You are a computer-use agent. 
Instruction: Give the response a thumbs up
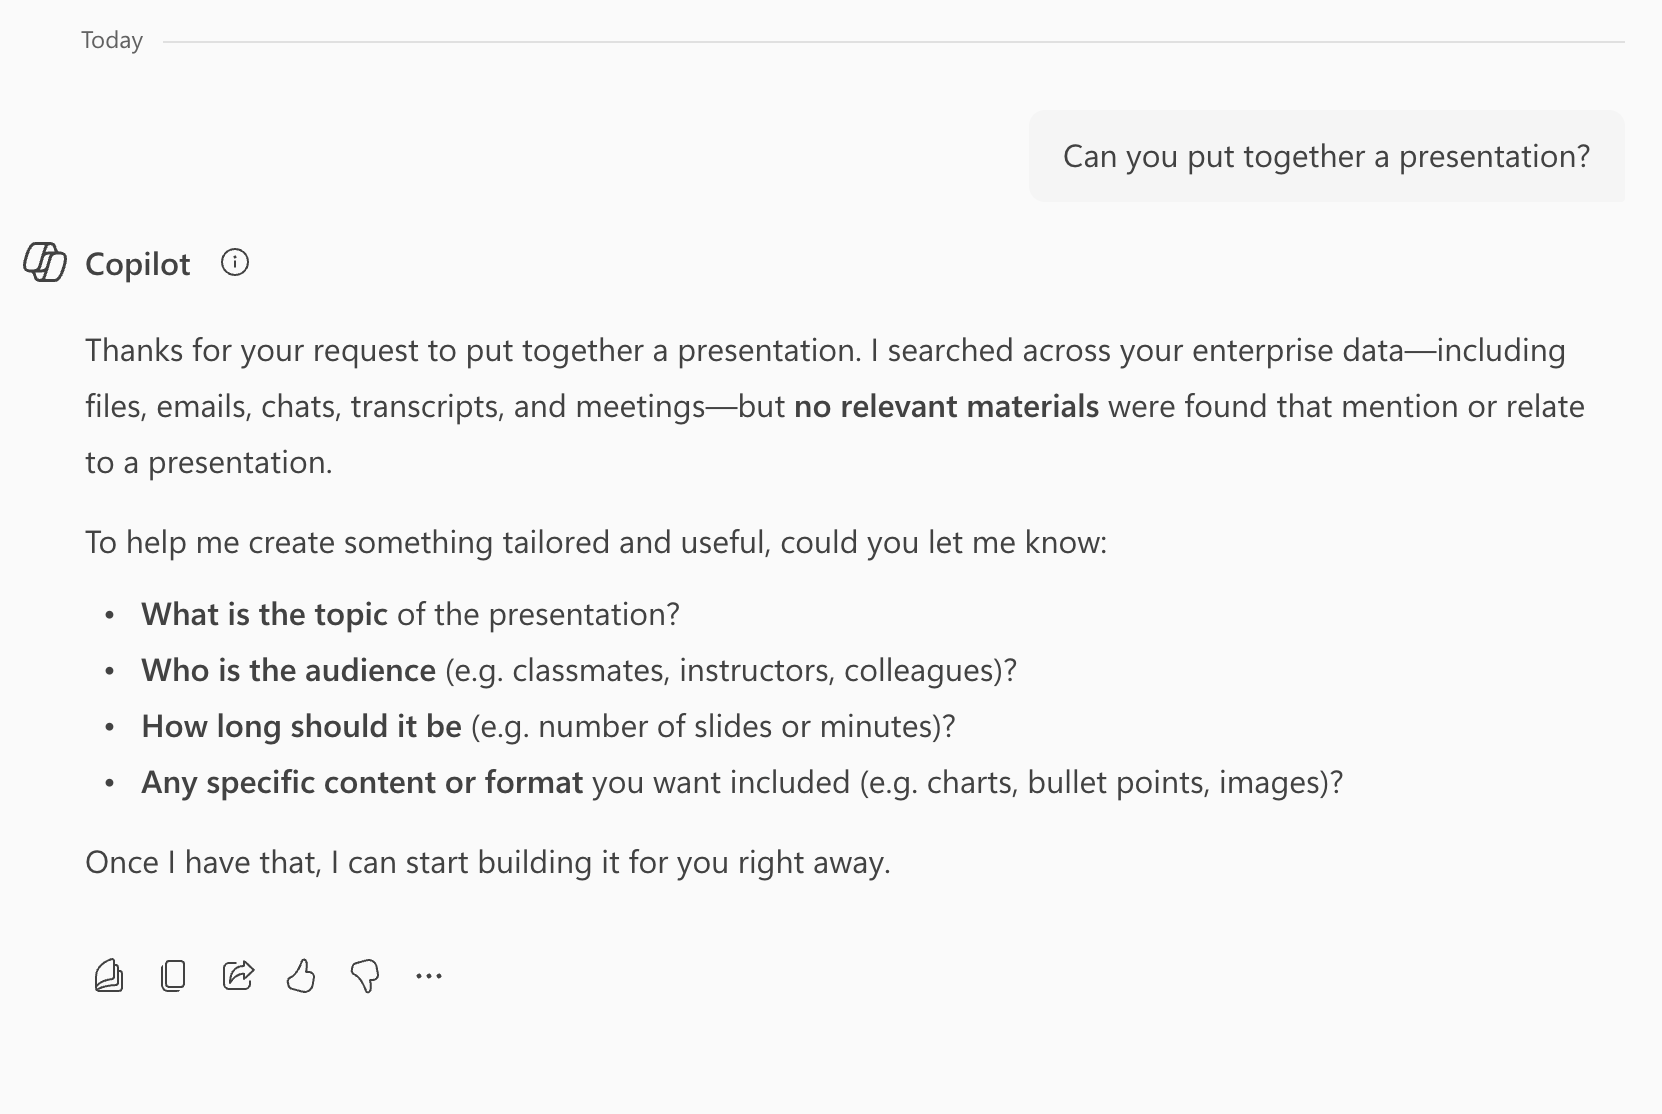[301, 975]
